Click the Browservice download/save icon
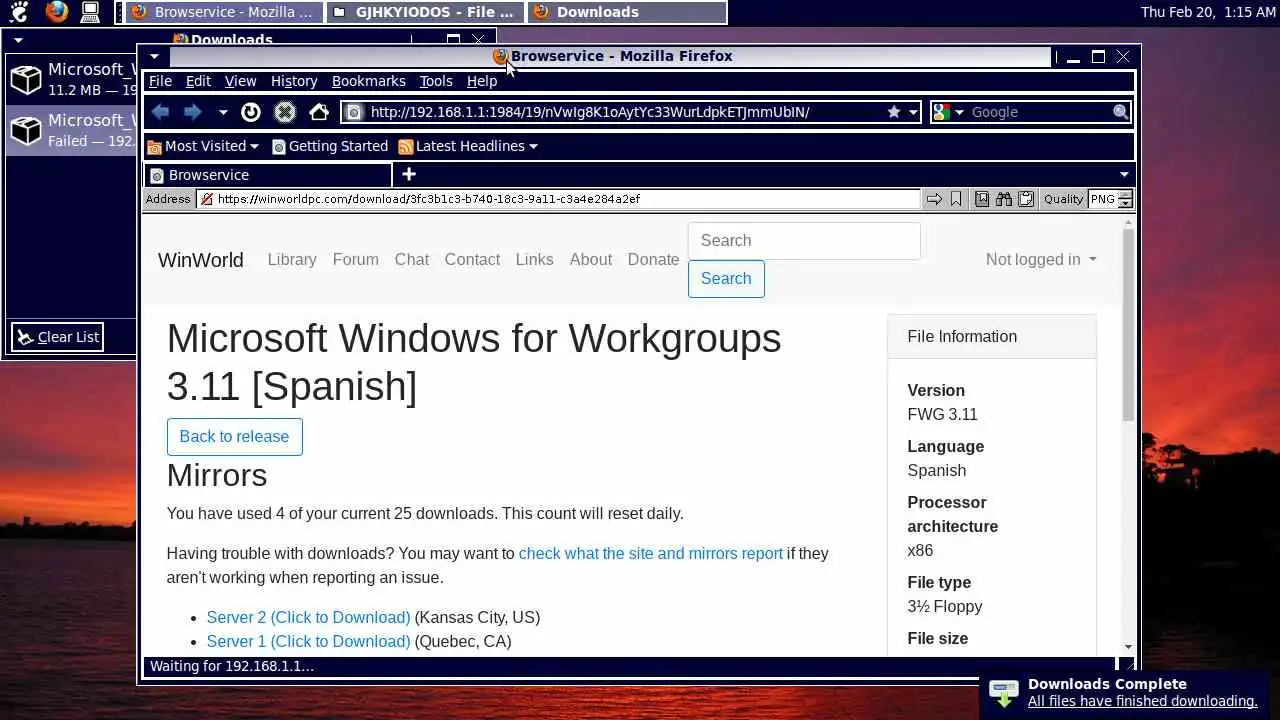The width and height of the screenshot is (1280, 720). (x=982, y=199)
